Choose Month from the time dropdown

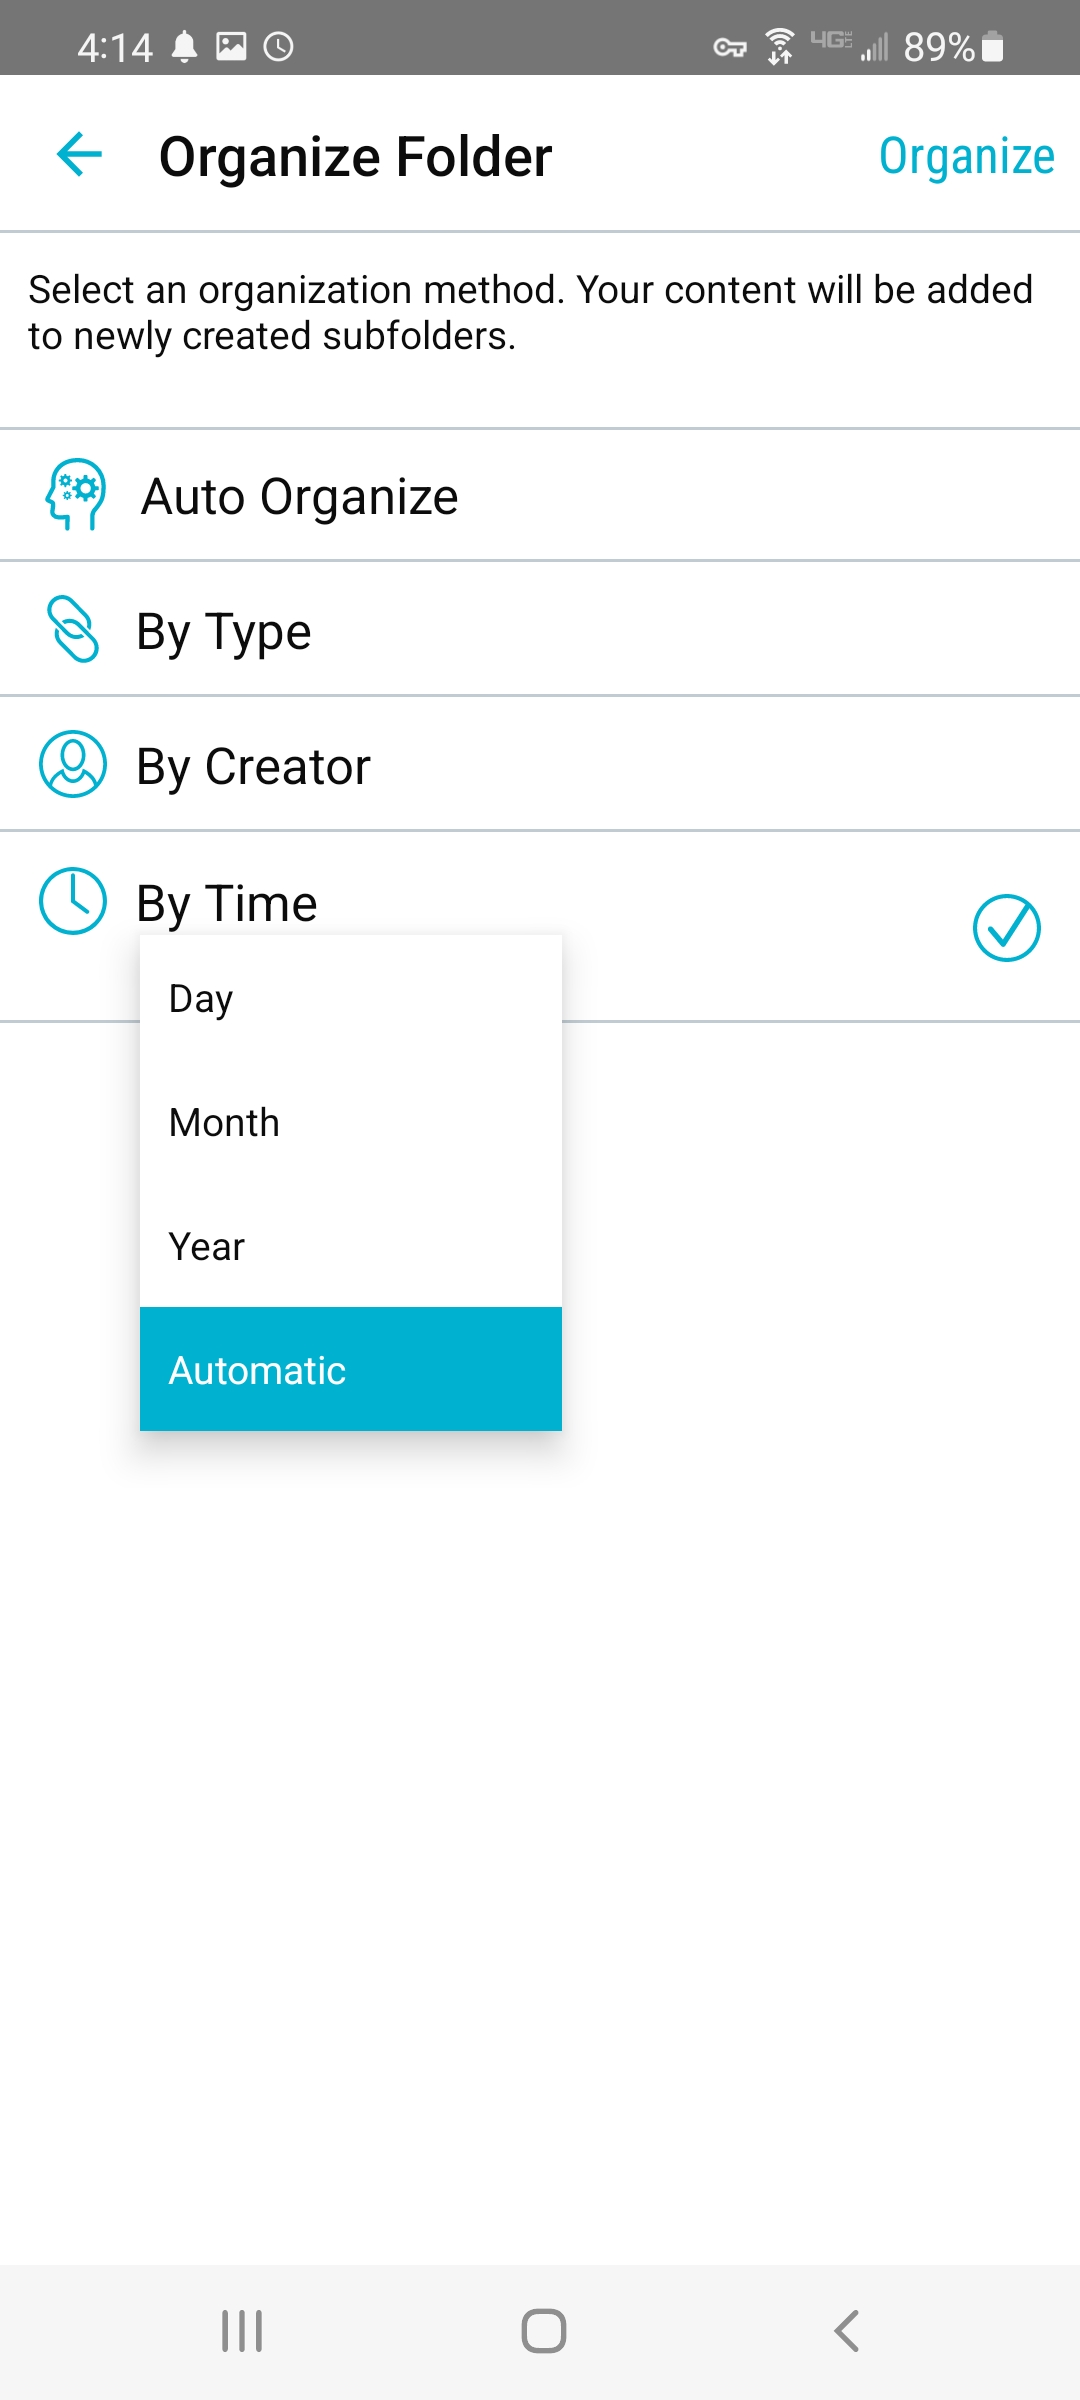click(351, 1122)
